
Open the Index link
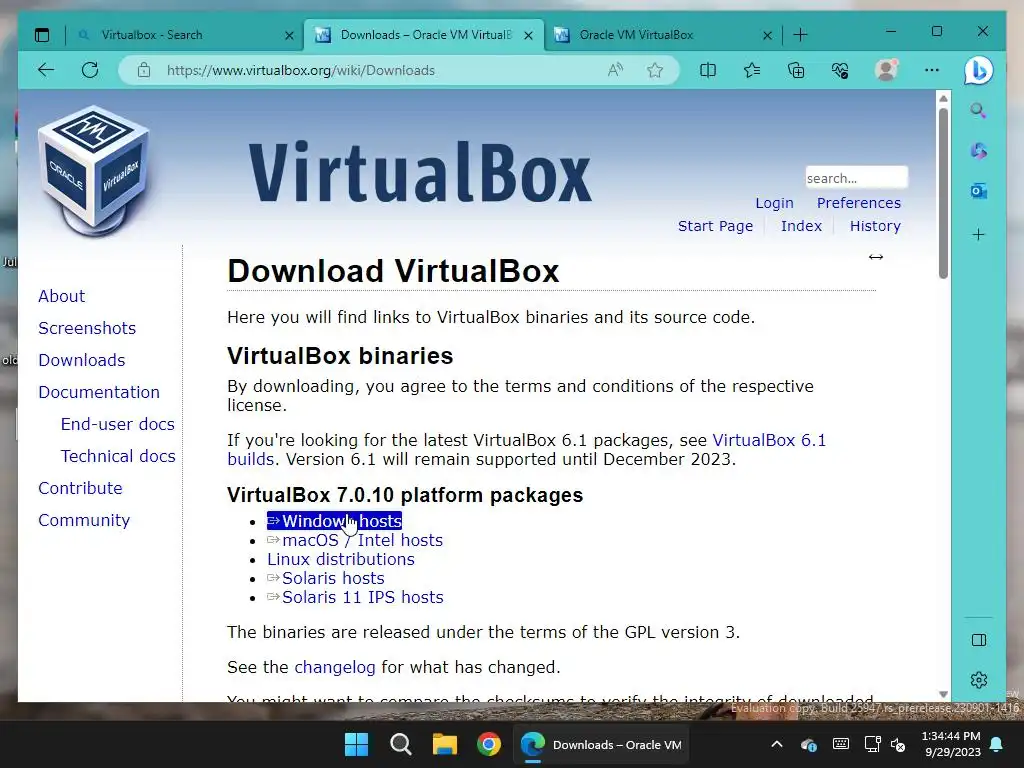pos(801,226)
